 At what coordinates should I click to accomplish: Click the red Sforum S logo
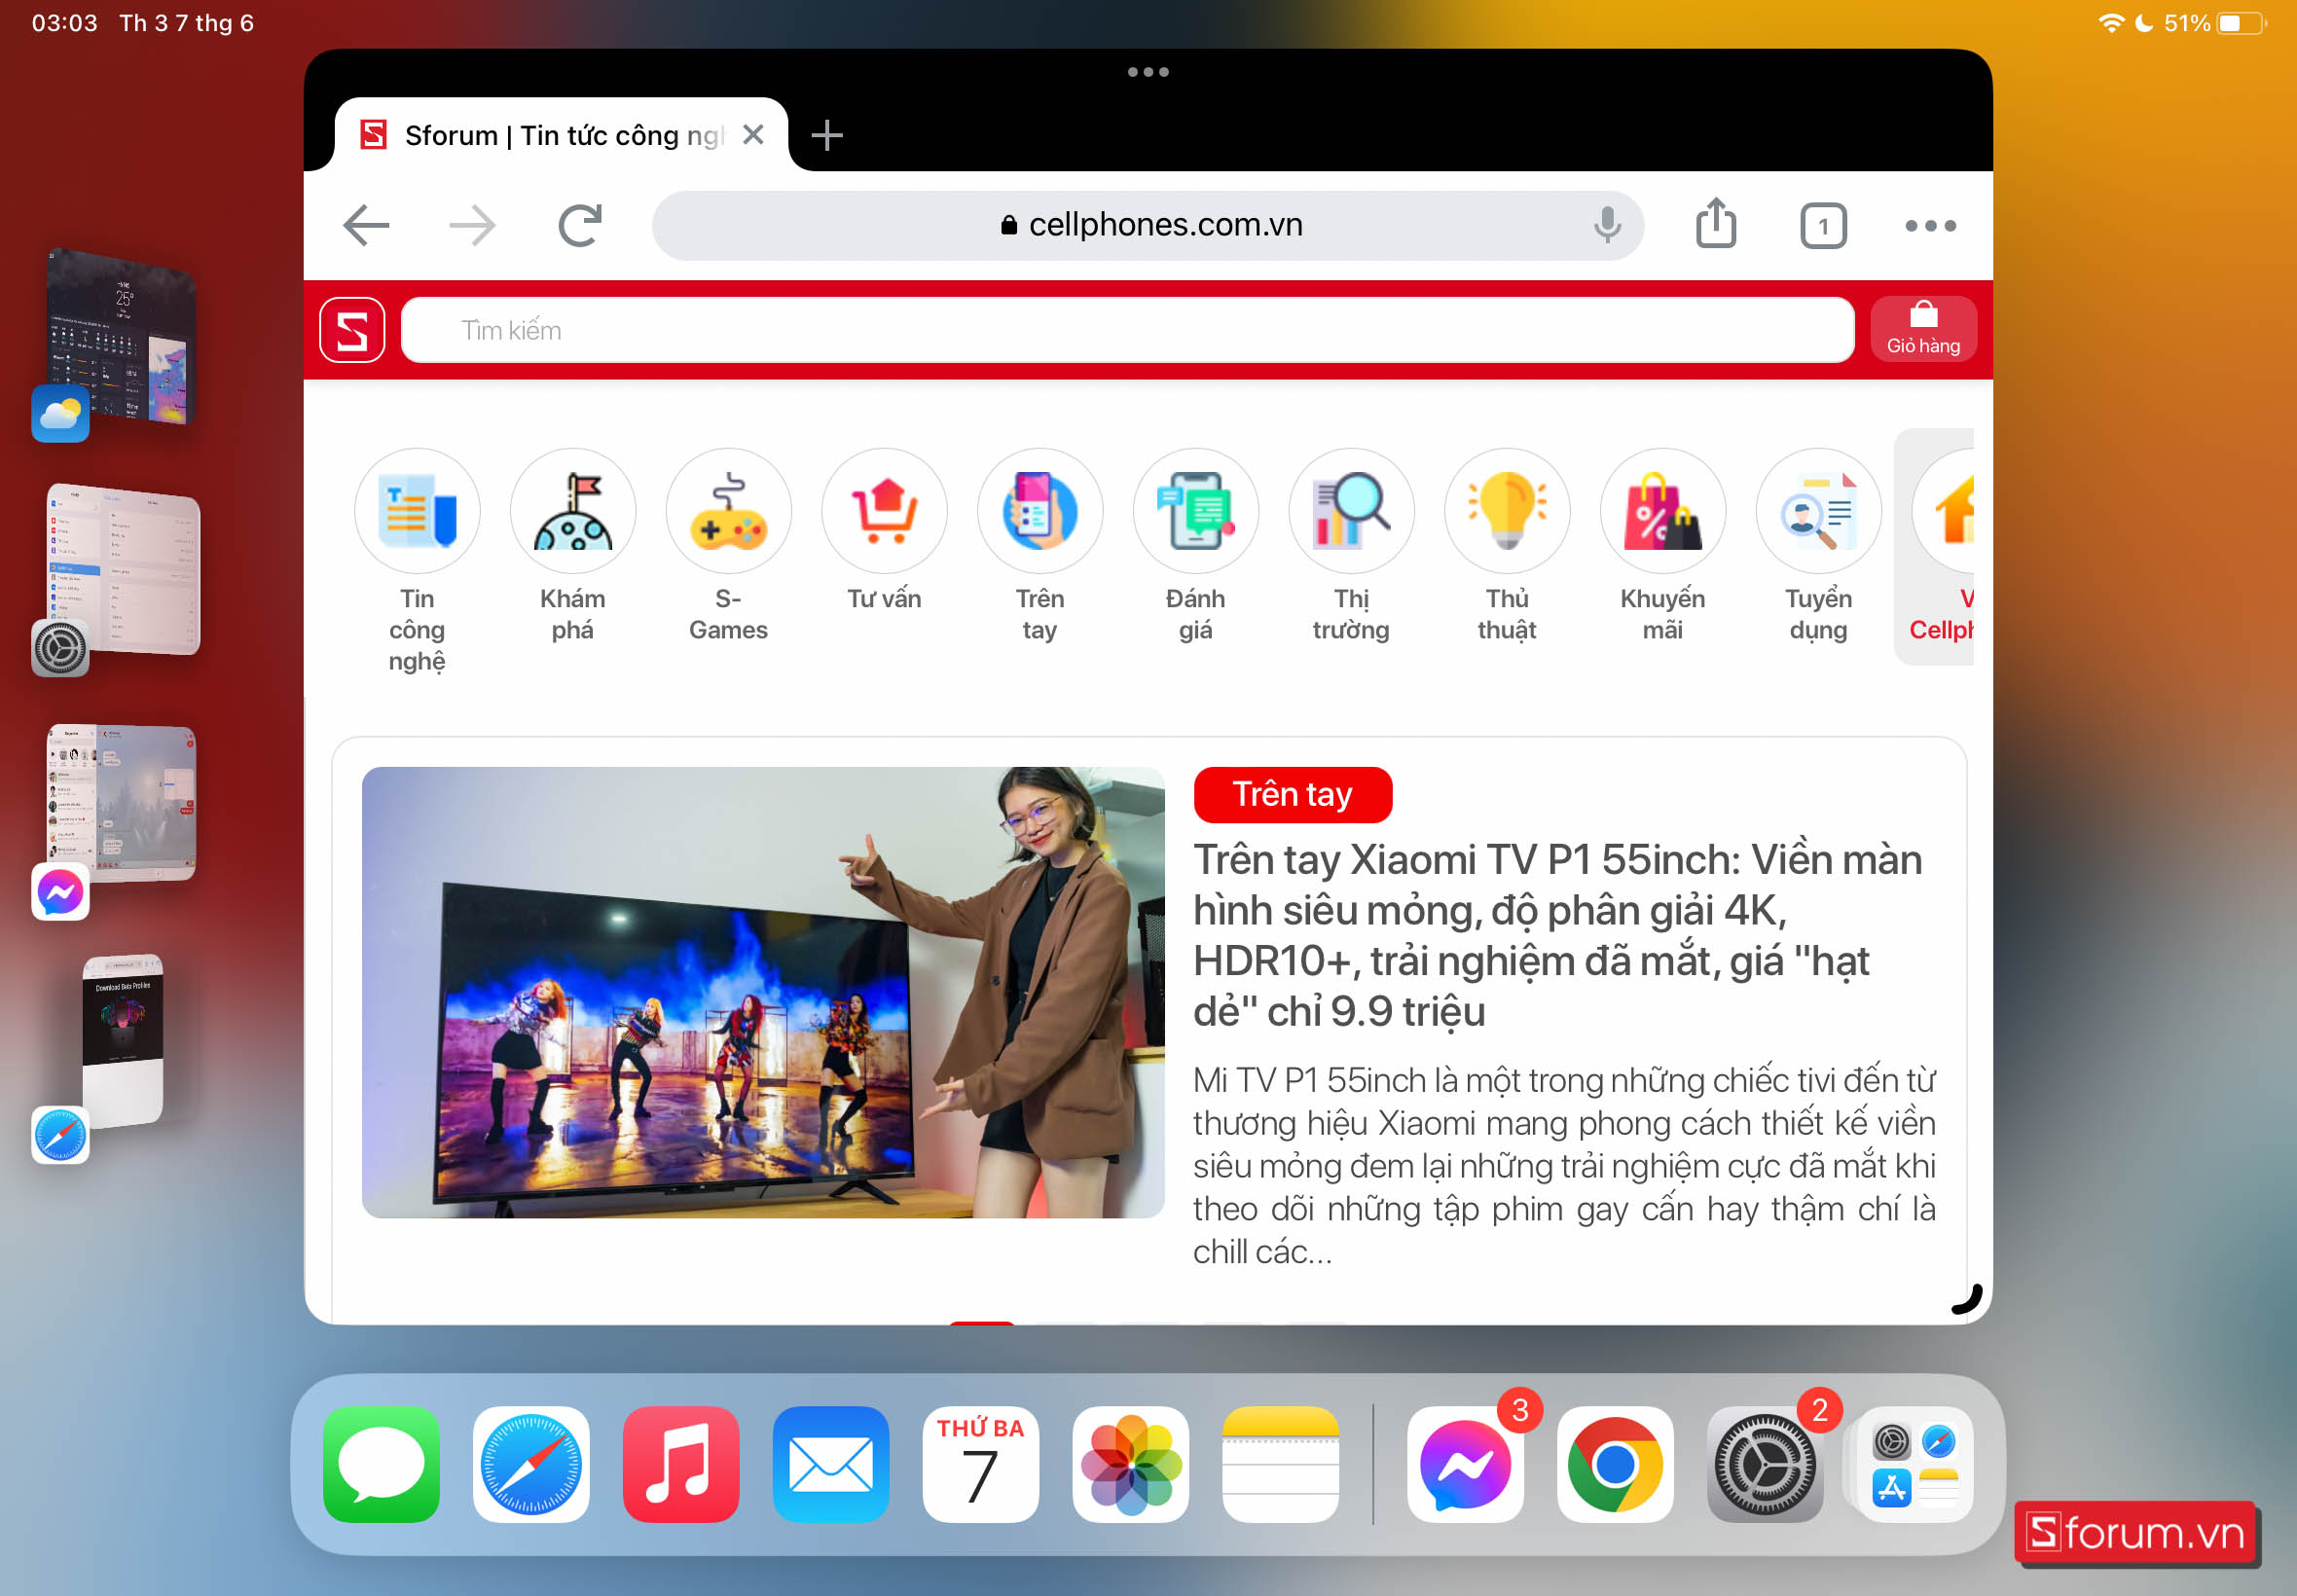tap(352, 330)
